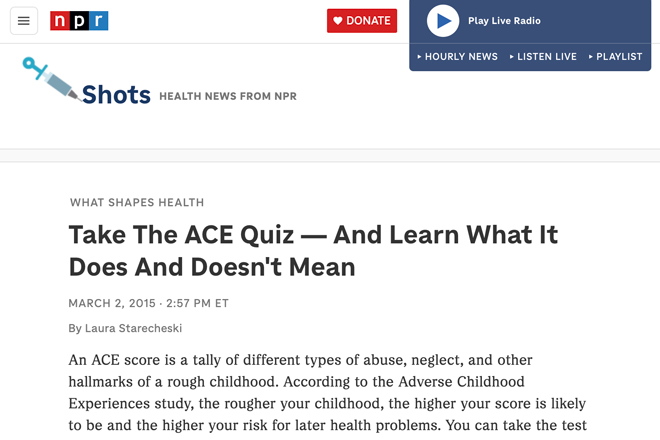
Task: Open the hamburger navigation menu
Action: [x=24, y=21]
